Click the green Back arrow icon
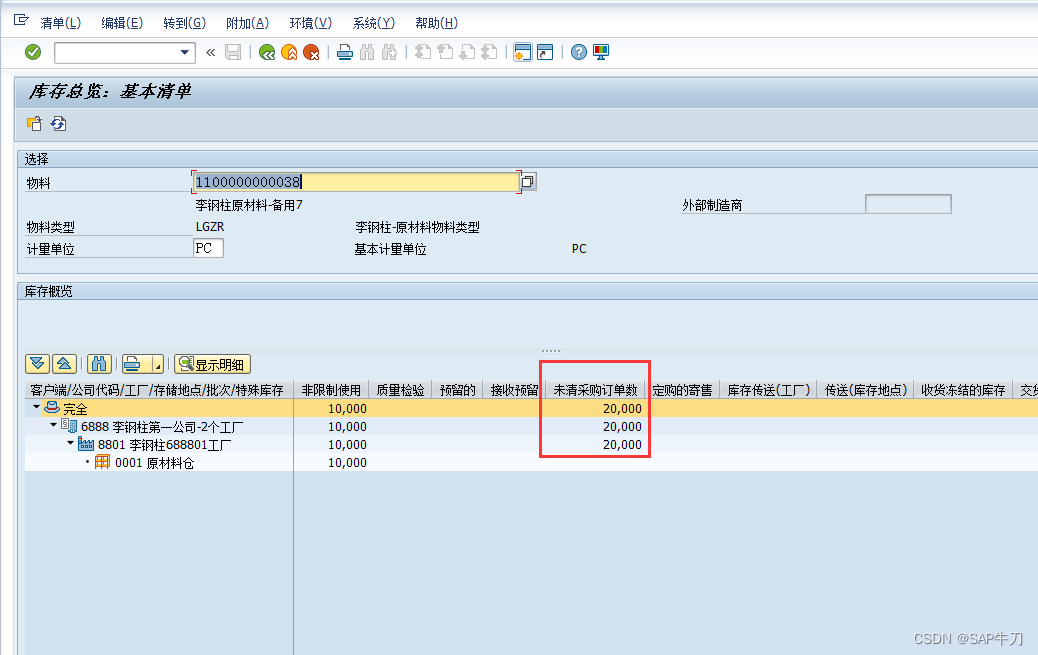 tap(267, 52)
